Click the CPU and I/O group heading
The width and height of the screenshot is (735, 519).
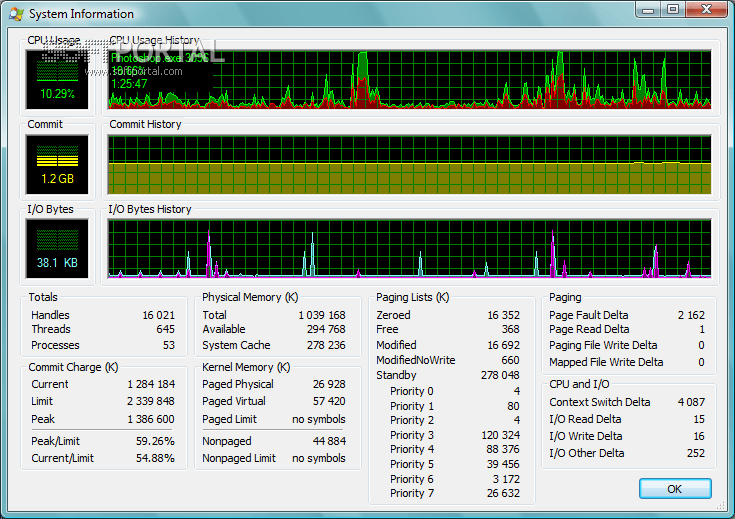click(x=579, y=384)
